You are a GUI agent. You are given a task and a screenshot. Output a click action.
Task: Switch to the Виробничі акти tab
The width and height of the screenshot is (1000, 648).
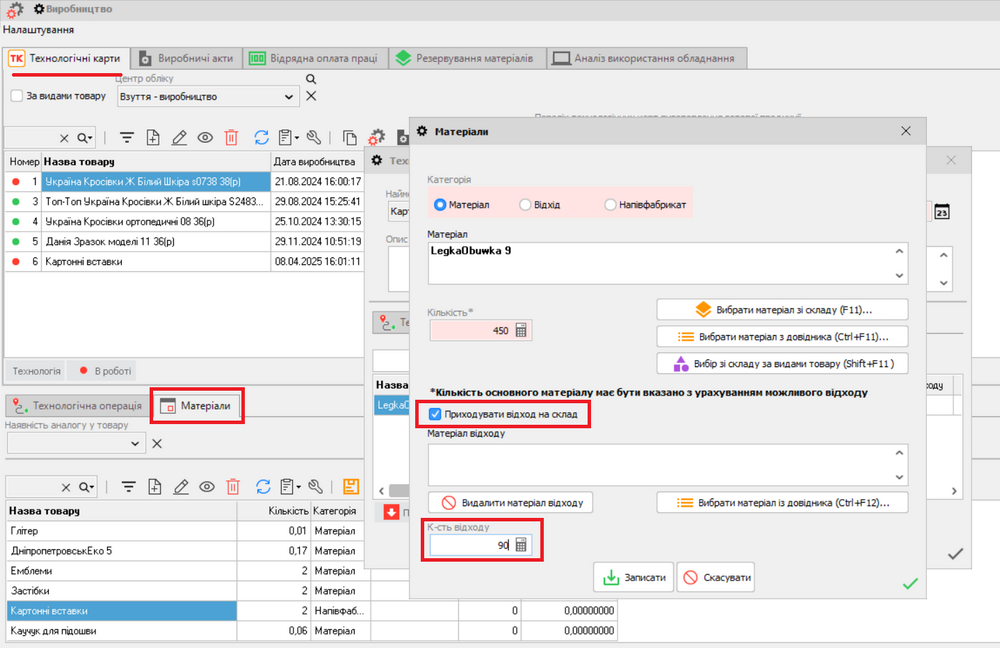(186, 58)
